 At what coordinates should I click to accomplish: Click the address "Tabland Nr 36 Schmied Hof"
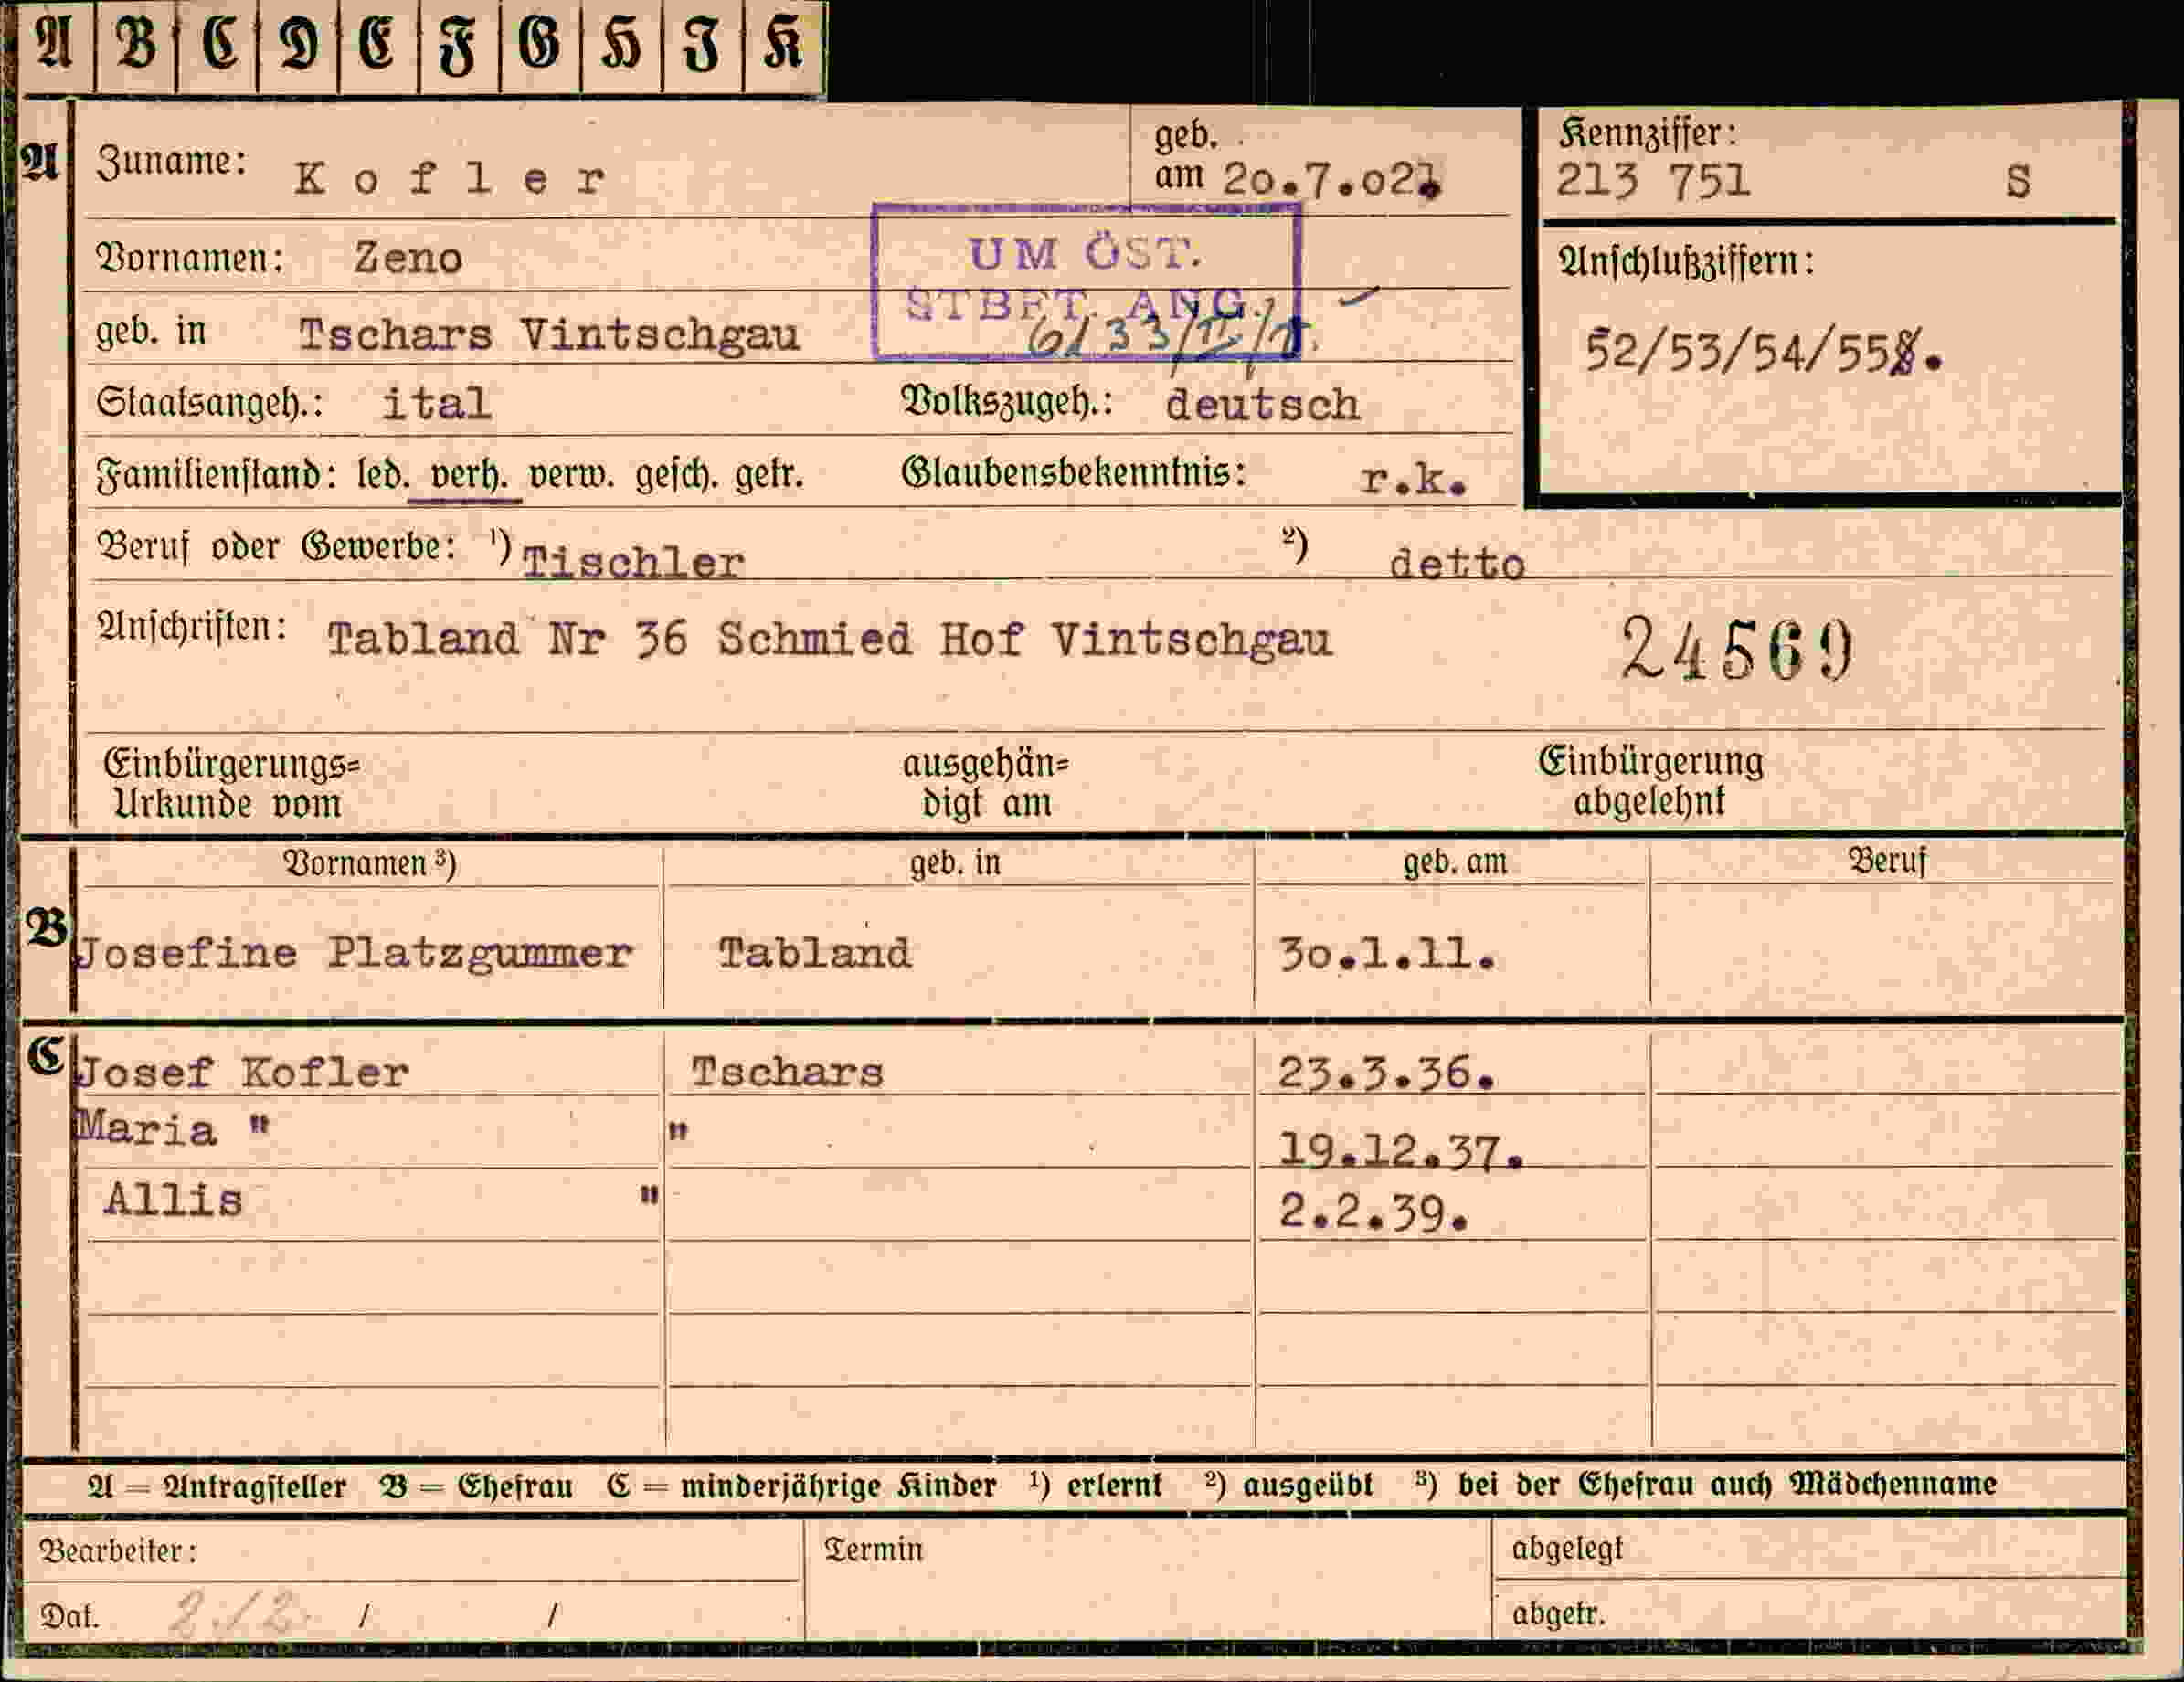tap(675, 639)
